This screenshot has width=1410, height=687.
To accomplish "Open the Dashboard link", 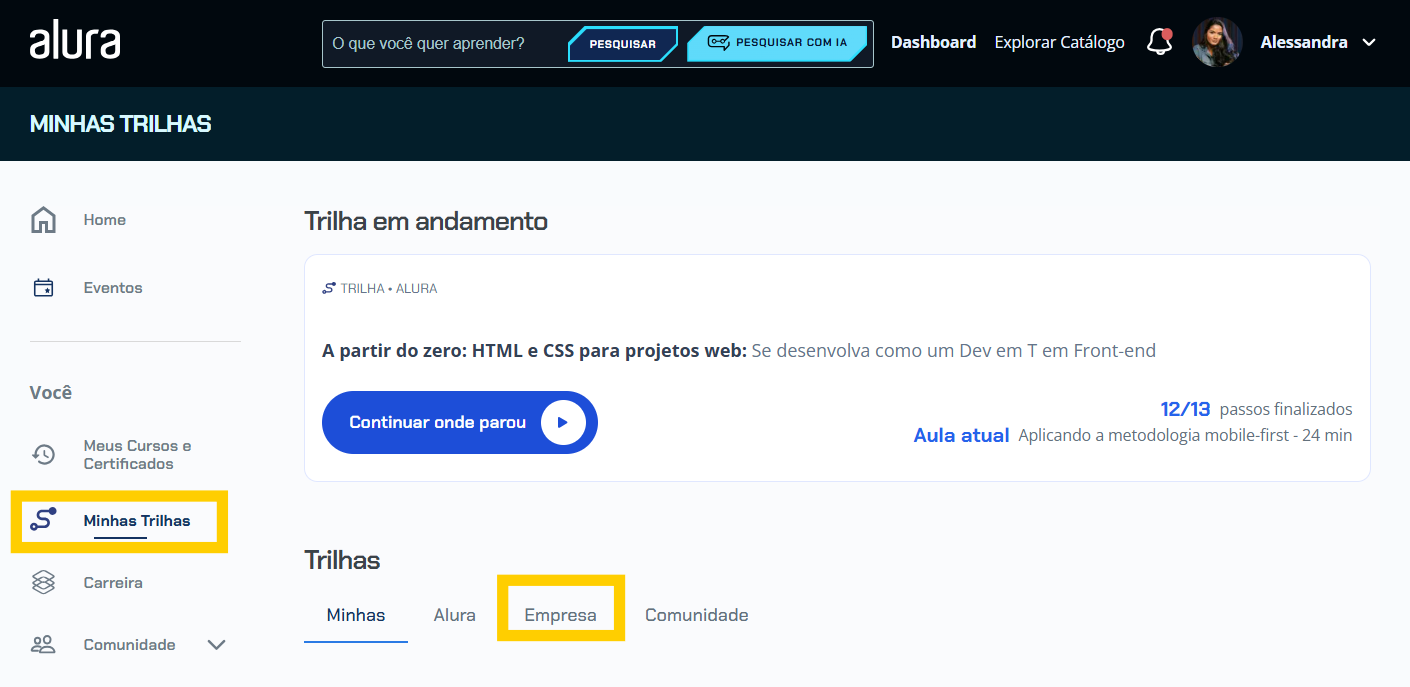I will [933, 42].
